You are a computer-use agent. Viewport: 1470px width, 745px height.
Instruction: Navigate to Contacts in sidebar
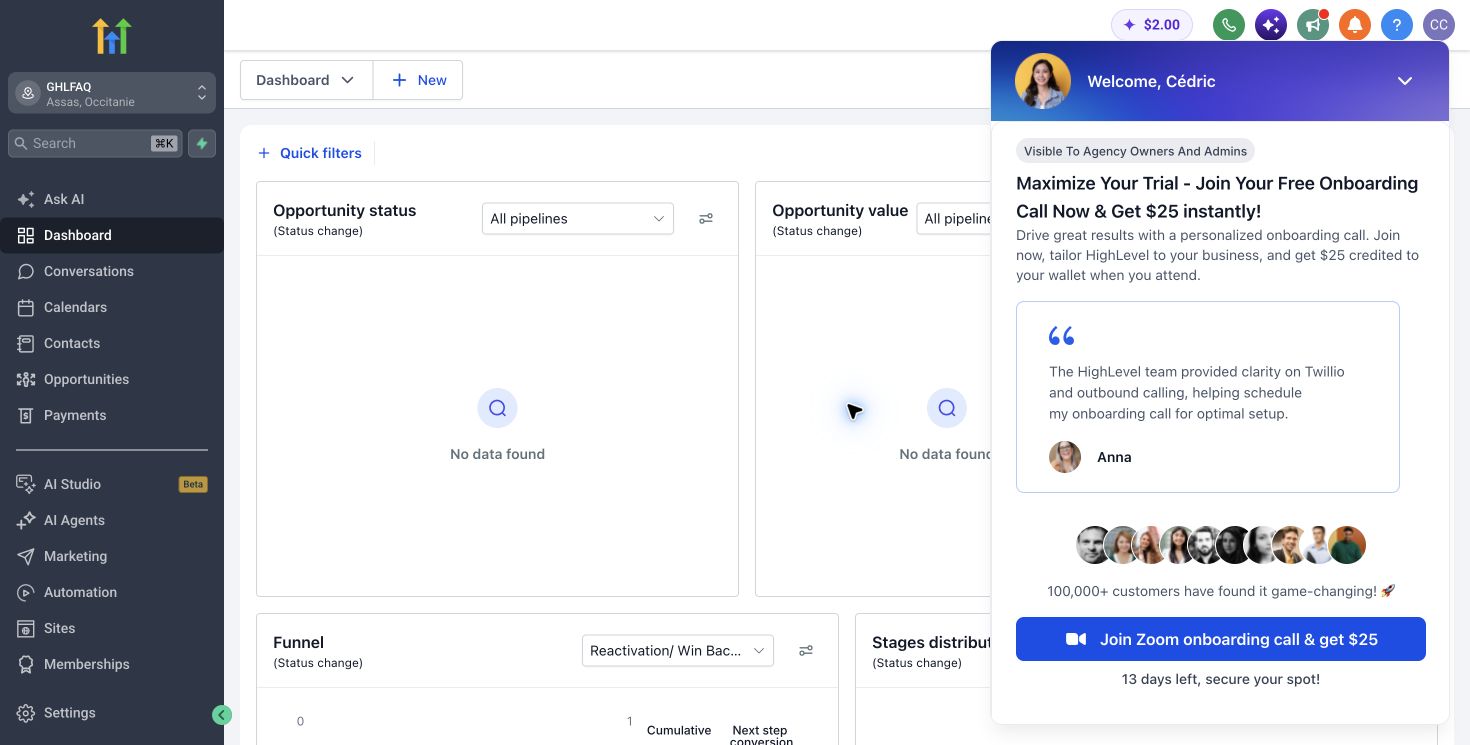(112, 343)
